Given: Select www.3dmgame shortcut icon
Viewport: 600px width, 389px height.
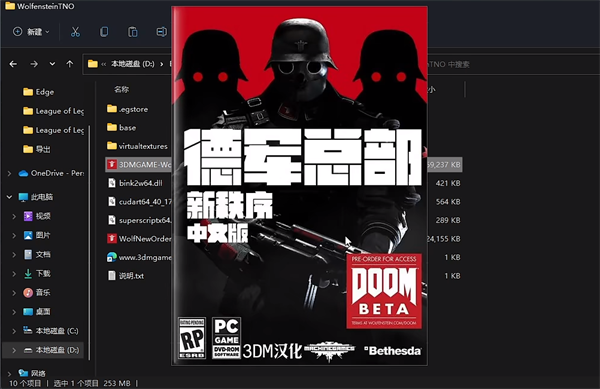Looking at the screenshot, I should (112, 257).
